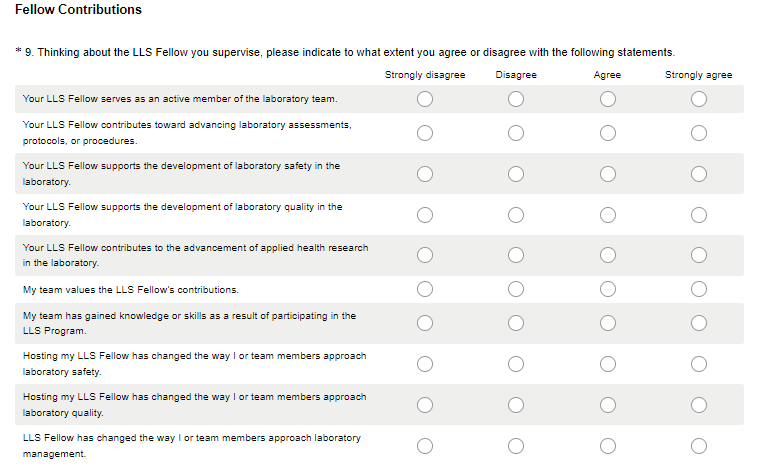758x466 pixels.
Task: Select Strongly disagree for applied health research statement
Action: point(425,255)
